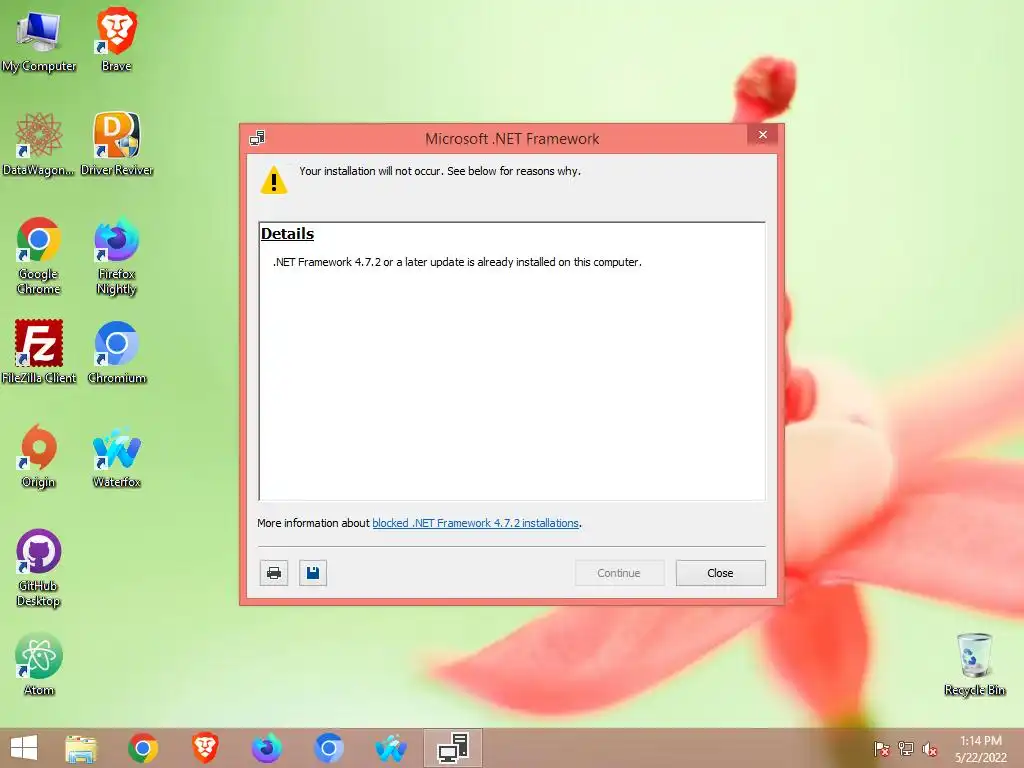Select the GitHub Desktop shortcut
1024x768 pixels.
coord(39,568)
